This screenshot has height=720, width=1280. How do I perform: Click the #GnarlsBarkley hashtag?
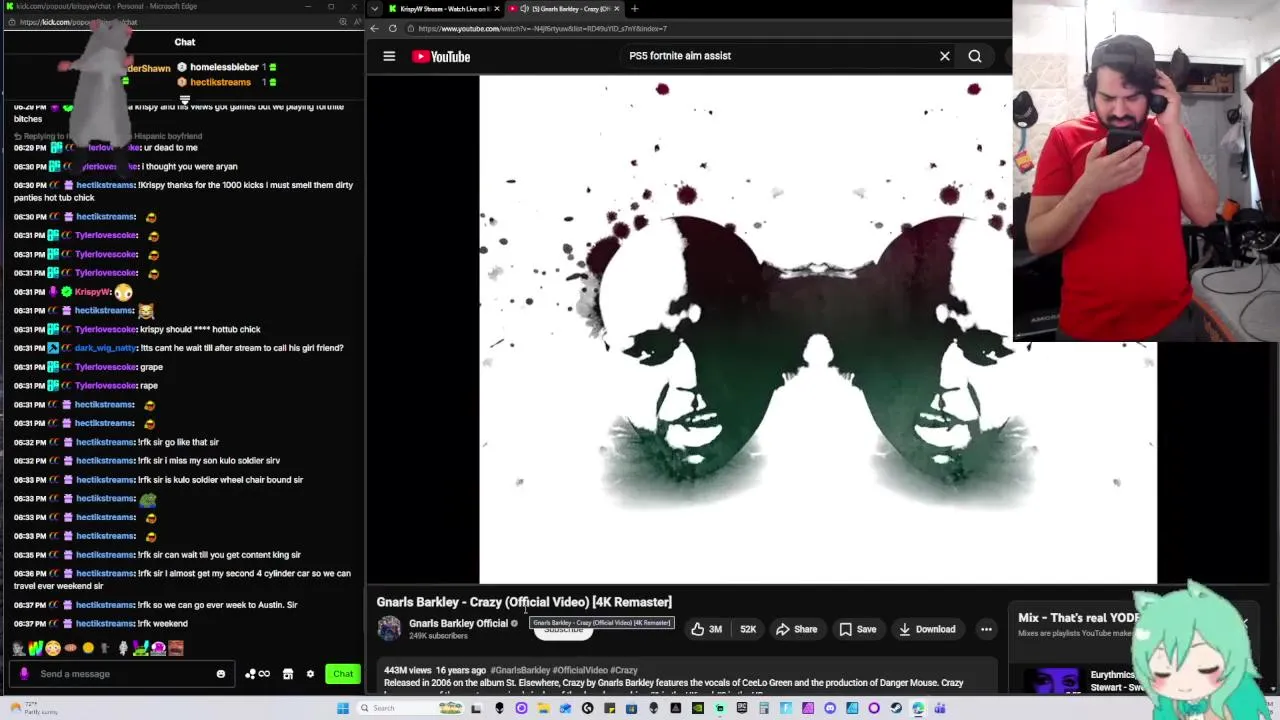point(520,670)
